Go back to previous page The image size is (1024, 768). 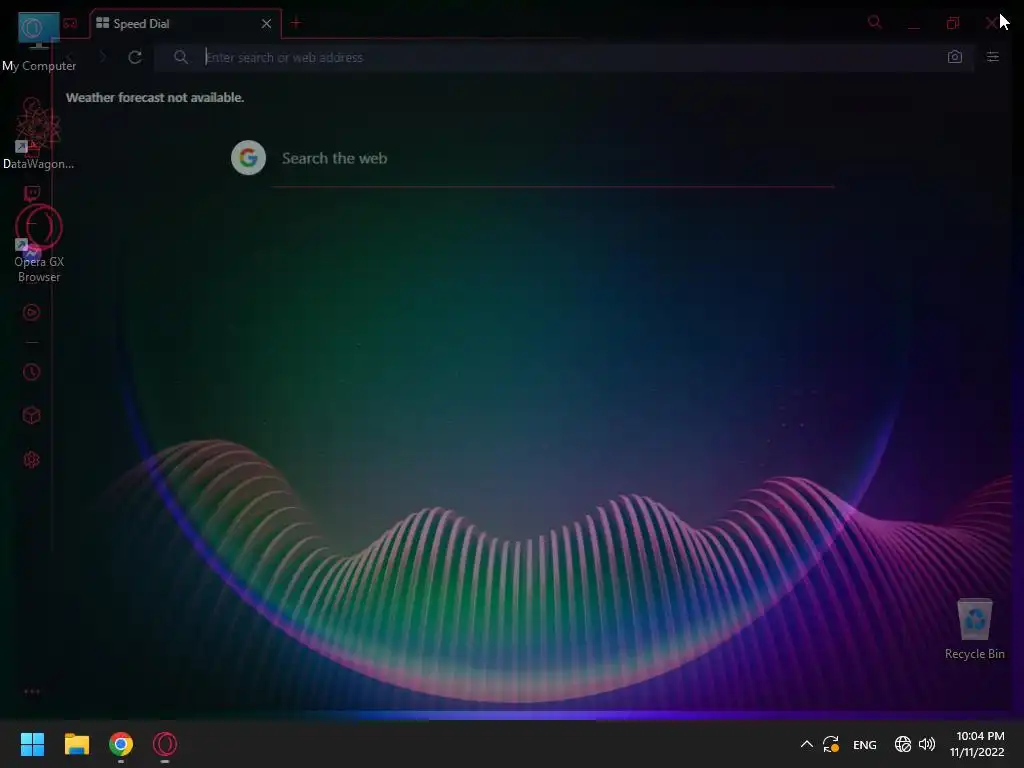point(71,57)
